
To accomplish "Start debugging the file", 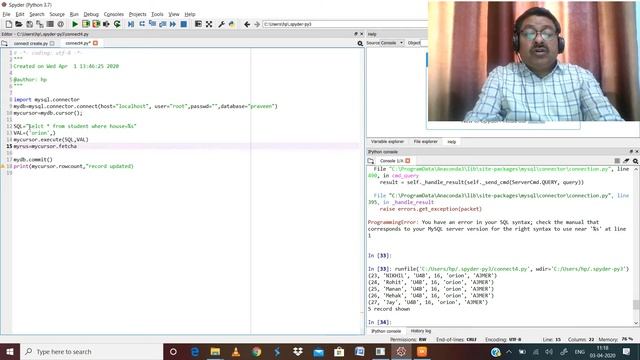I will [x=131, y=24].
